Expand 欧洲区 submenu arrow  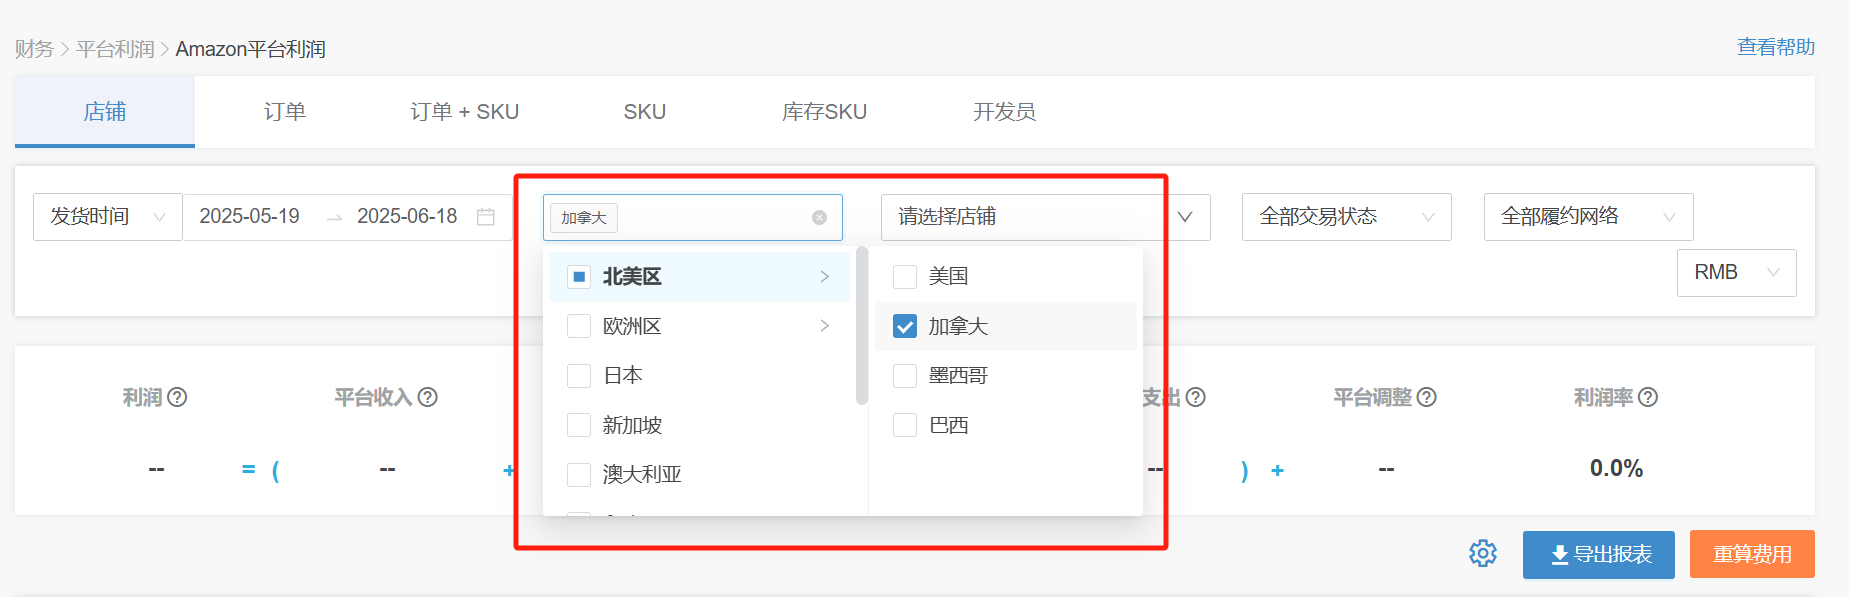point(824,326)
